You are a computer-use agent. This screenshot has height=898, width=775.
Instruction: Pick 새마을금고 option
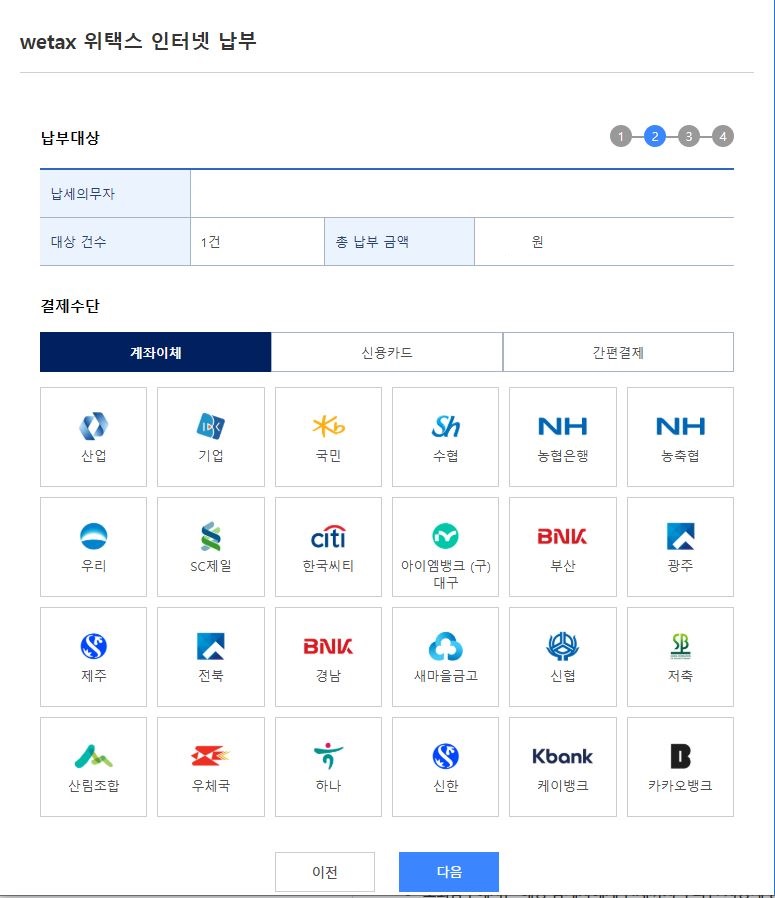pyautogui.click(x=446, y=657)
